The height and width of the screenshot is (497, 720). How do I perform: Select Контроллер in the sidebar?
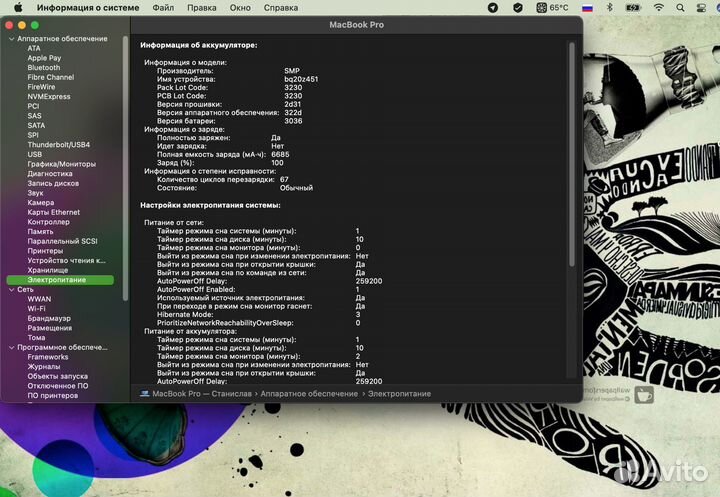point(48,222)
